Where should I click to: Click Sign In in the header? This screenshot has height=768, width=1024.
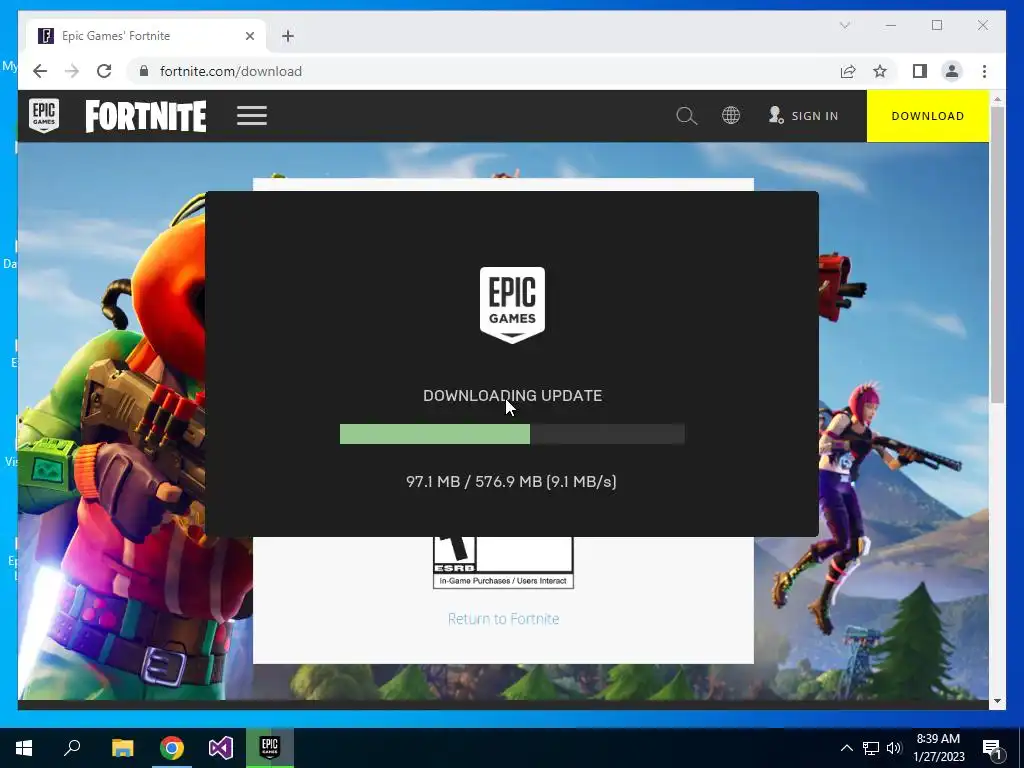803,116
